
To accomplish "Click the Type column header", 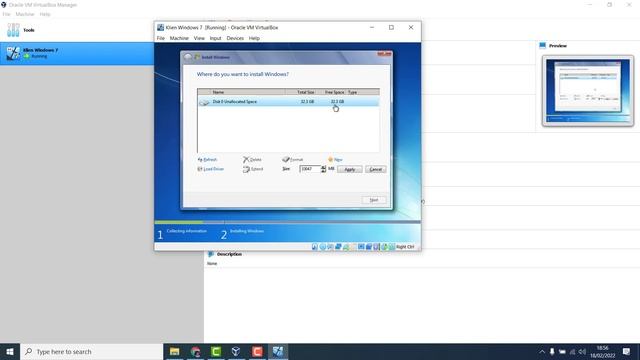I will click(362, 92).
